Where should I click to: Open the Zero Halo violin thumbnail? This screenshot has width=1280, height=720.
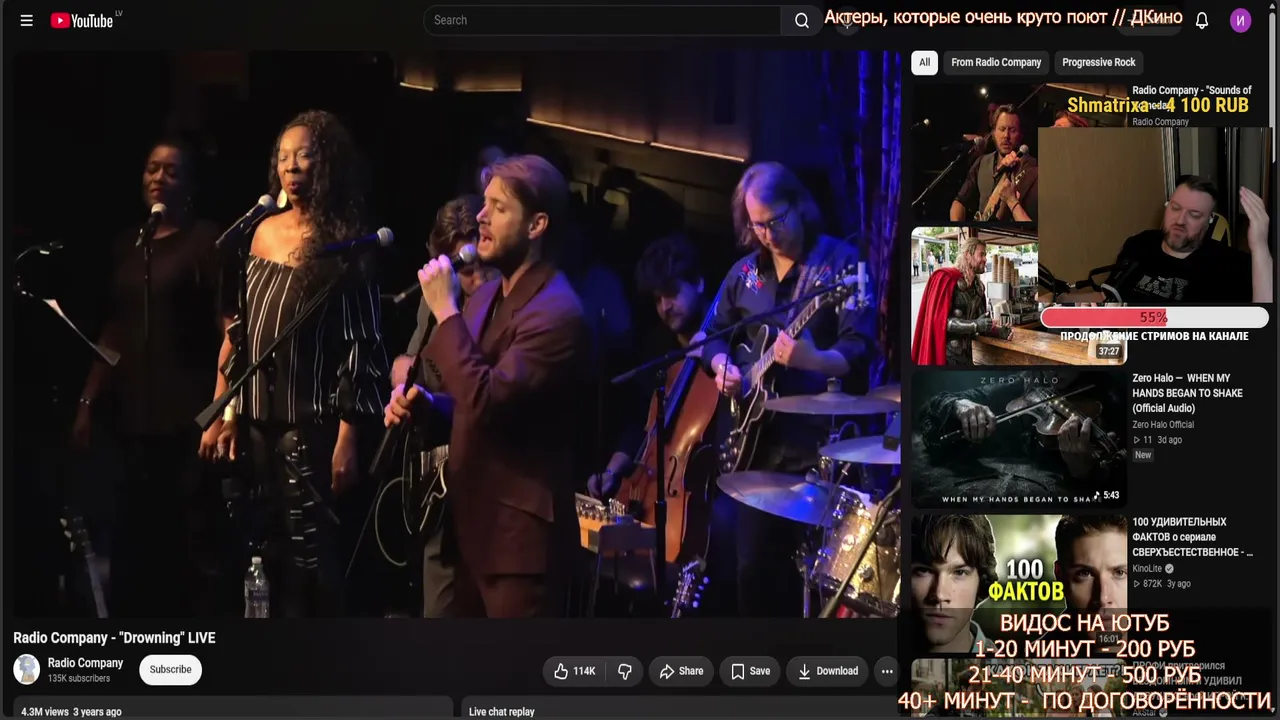1017,438
